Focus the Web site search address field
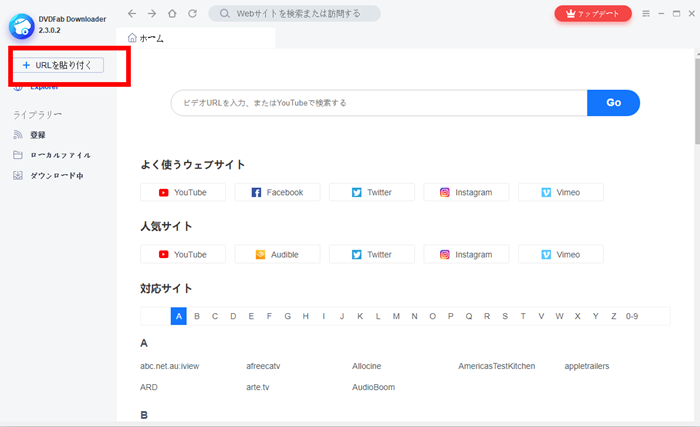 click(295, 13)
